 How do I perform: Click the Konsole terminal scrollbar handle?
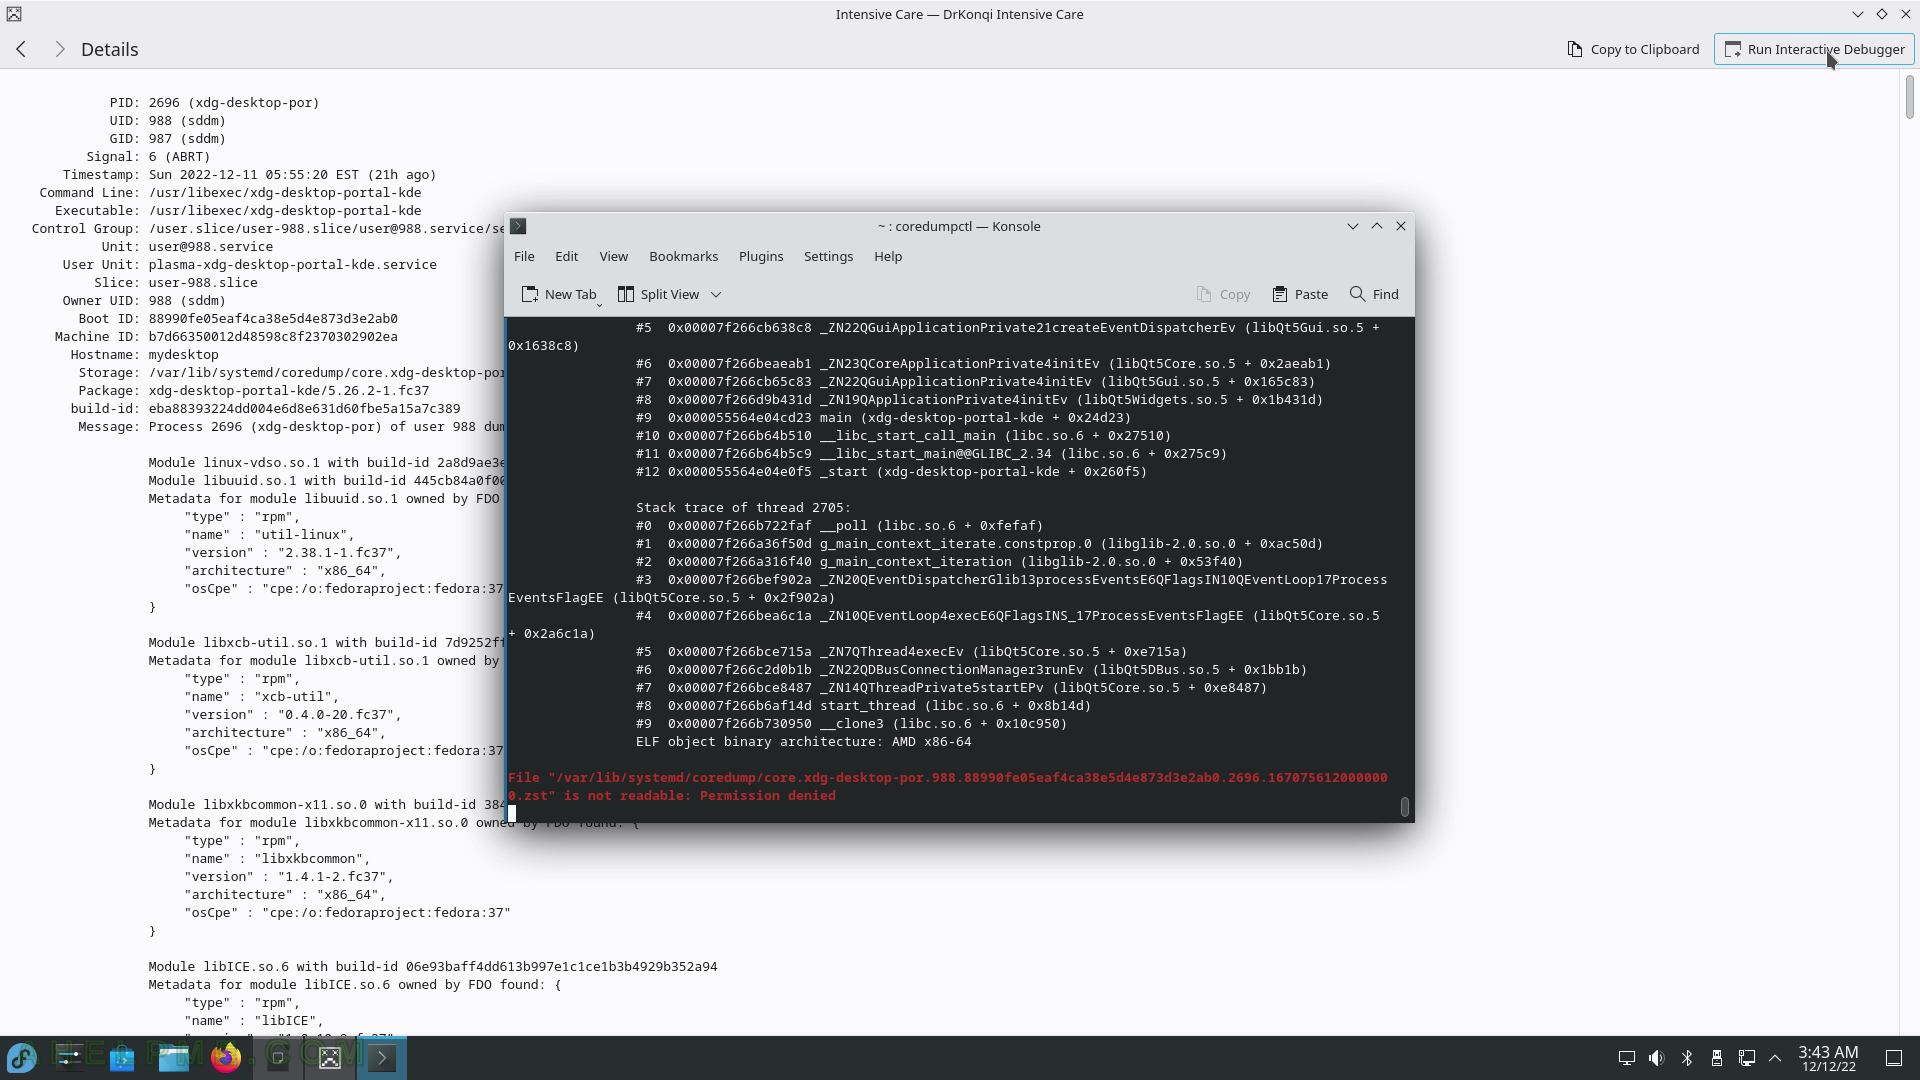[x=1405, y=807]
